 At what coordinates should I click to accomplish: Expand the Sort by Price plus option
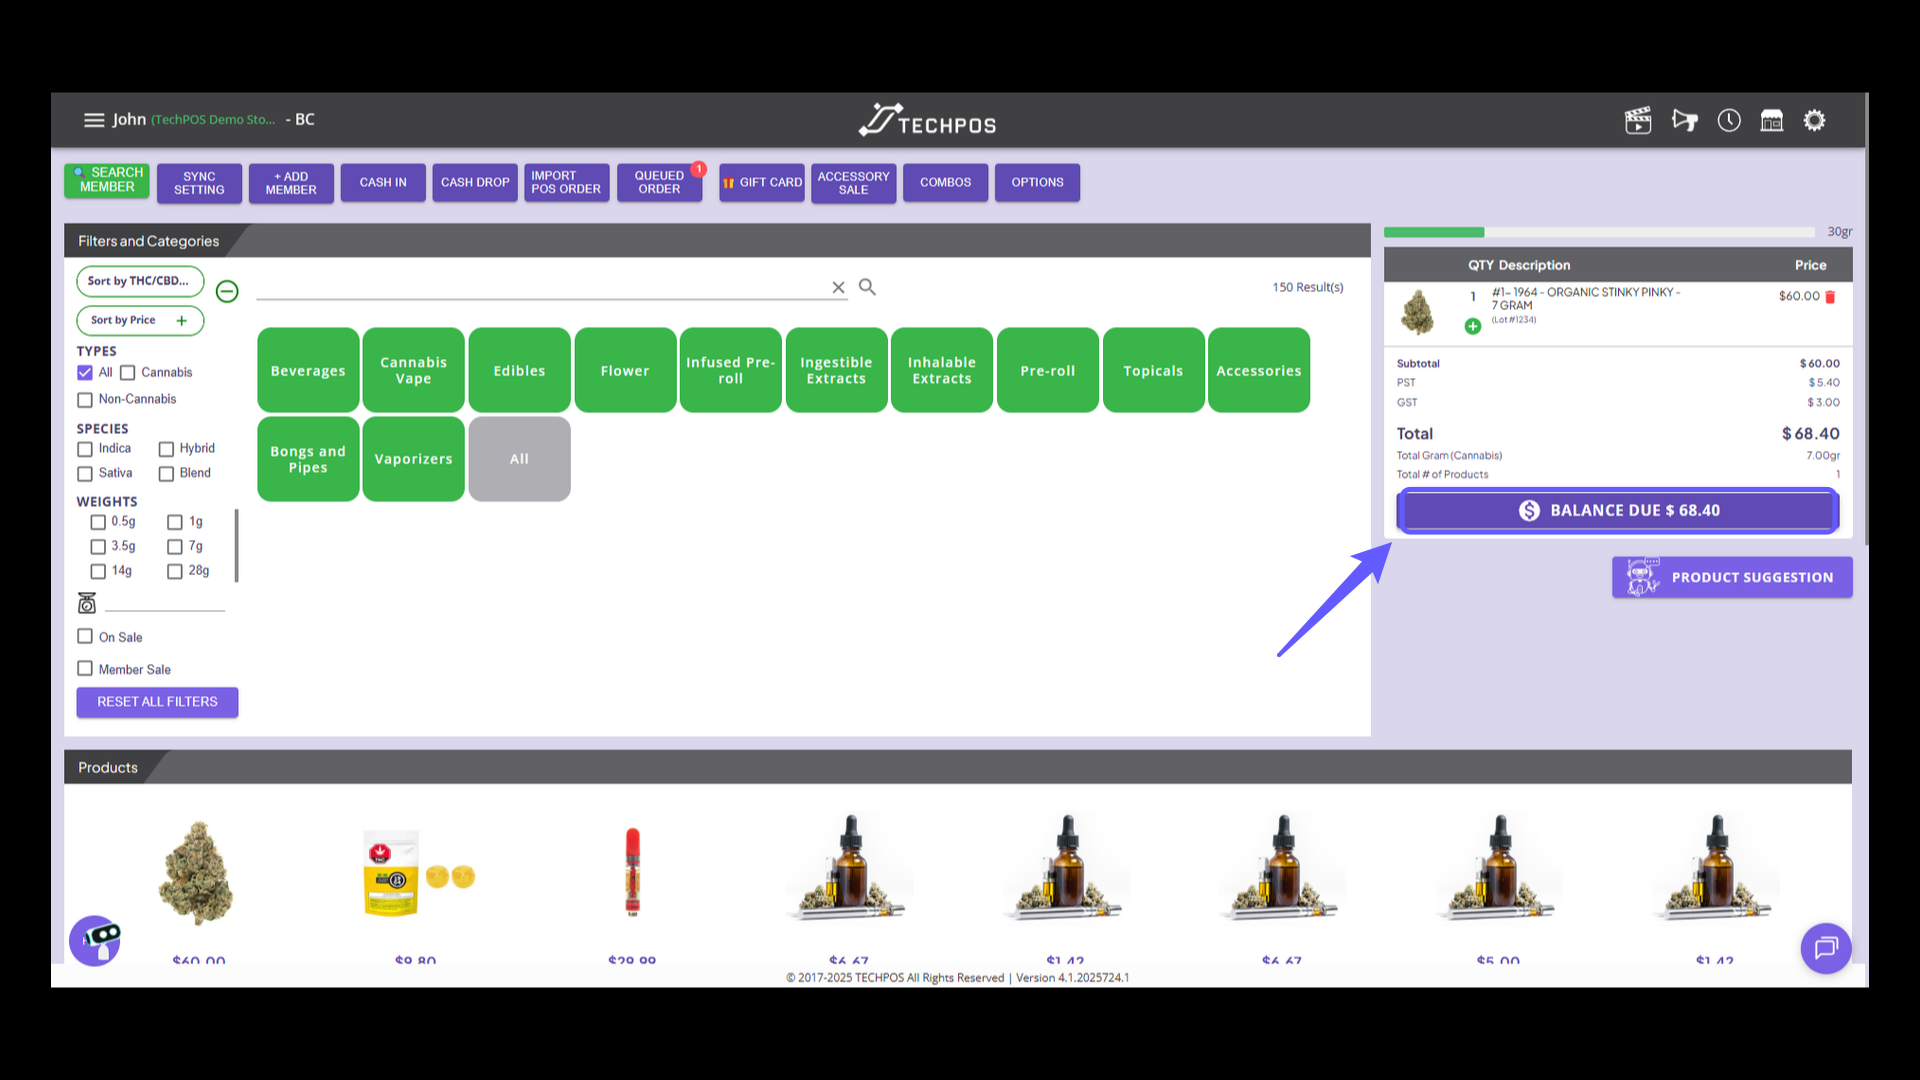click(181, 320)
